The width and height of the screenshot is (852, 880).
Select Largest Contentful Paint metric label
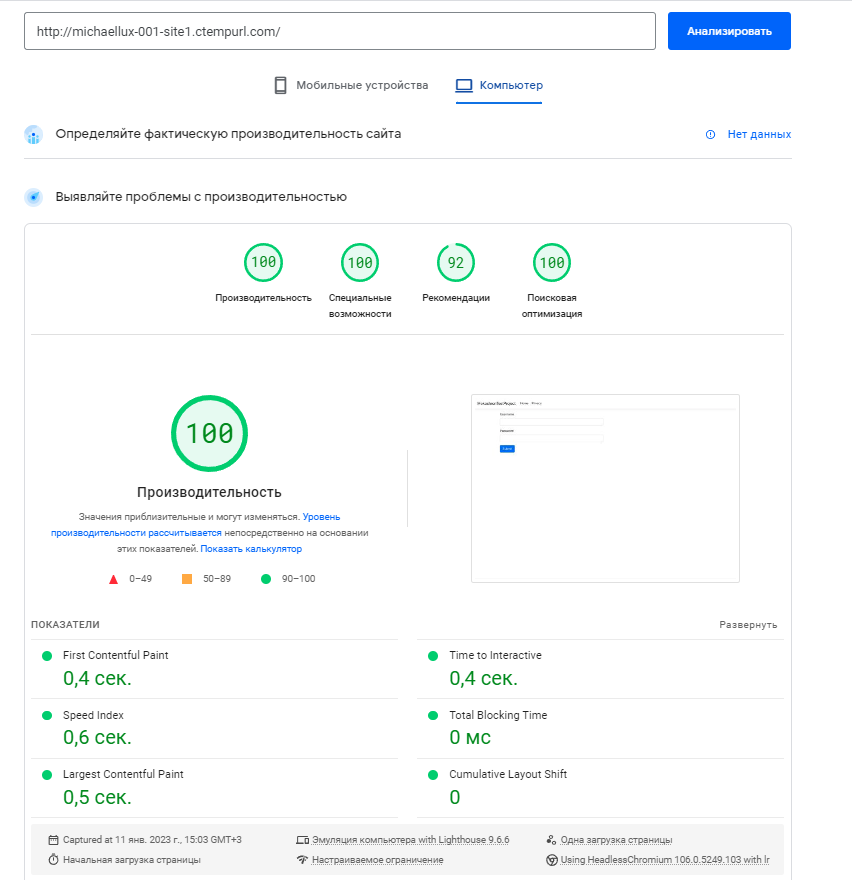click(x=123, y=774)
